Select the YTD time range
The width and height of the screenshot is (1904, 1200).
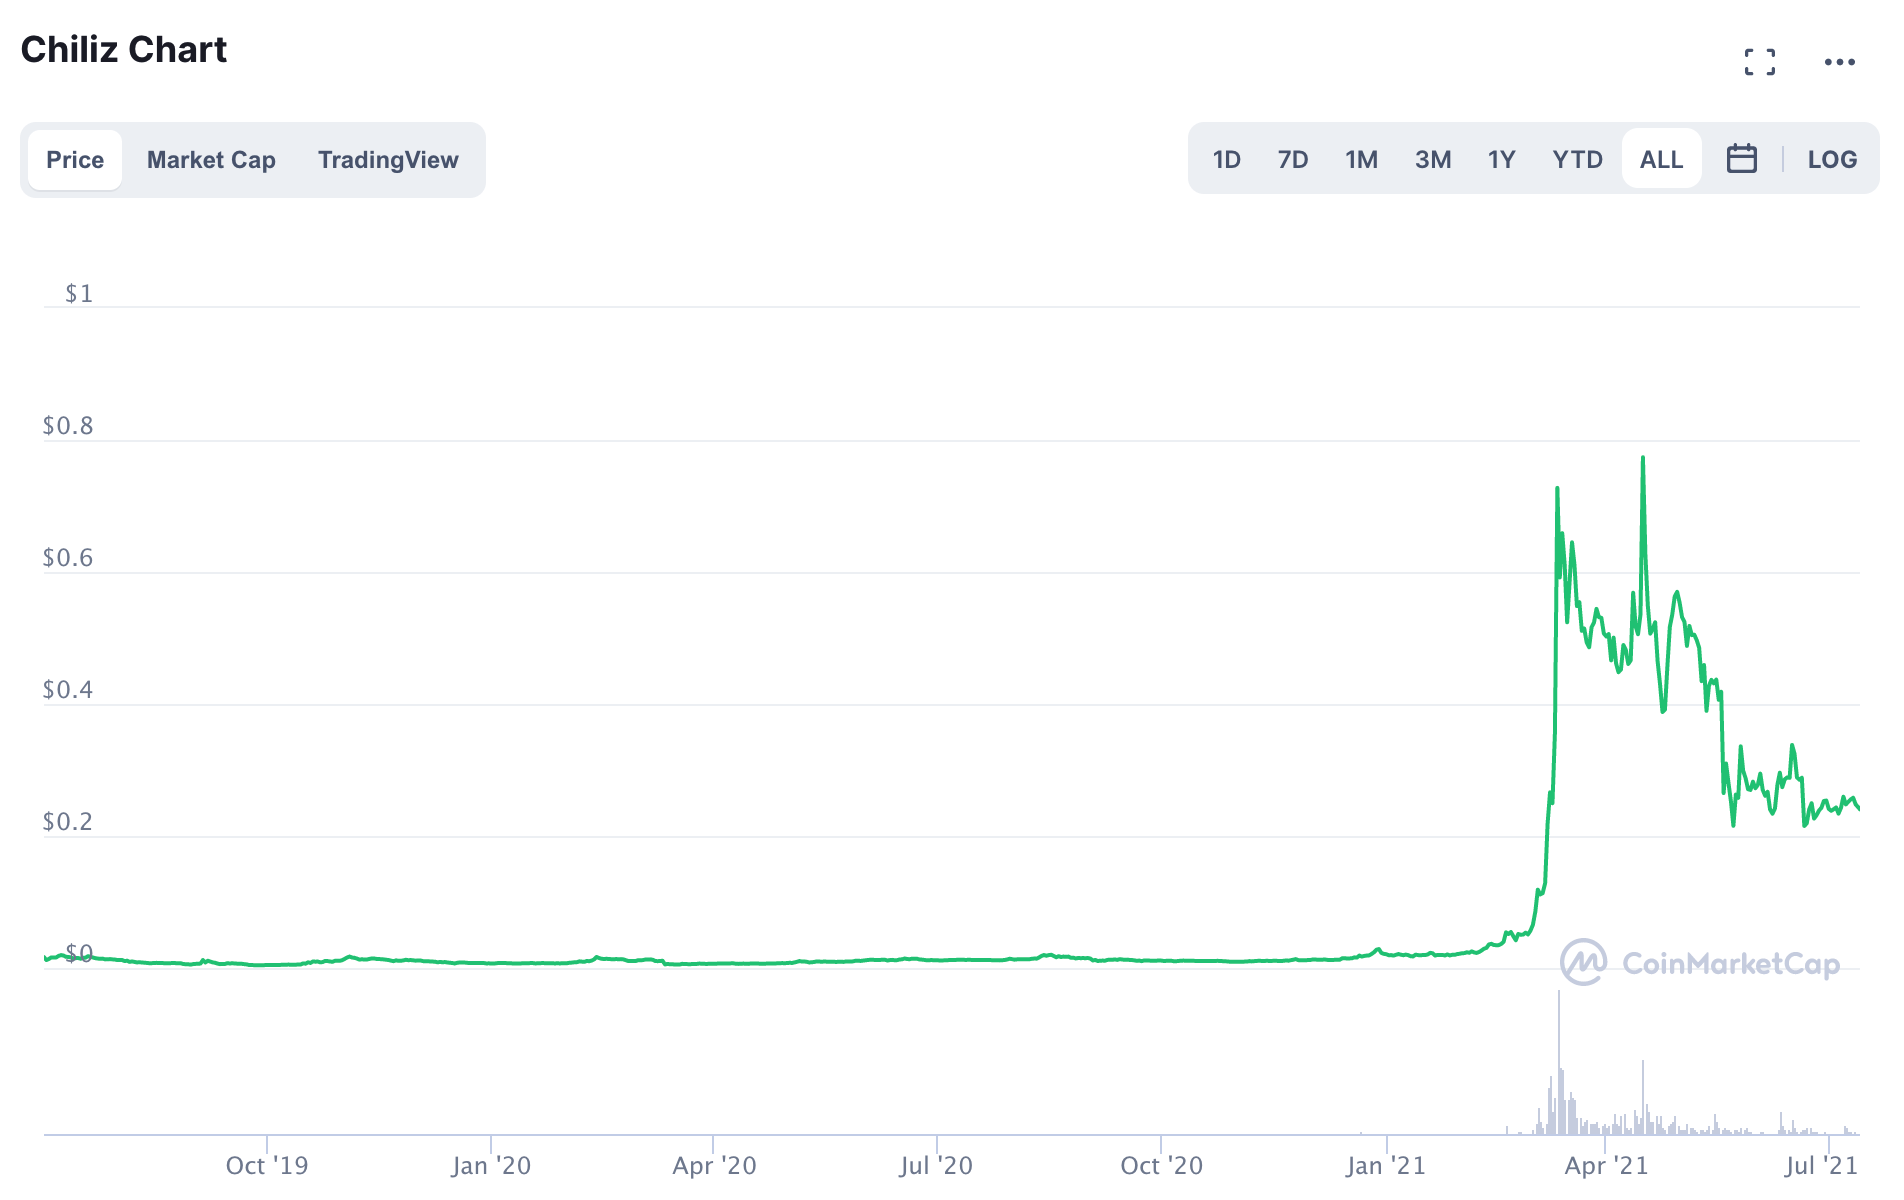(1577, 160)
